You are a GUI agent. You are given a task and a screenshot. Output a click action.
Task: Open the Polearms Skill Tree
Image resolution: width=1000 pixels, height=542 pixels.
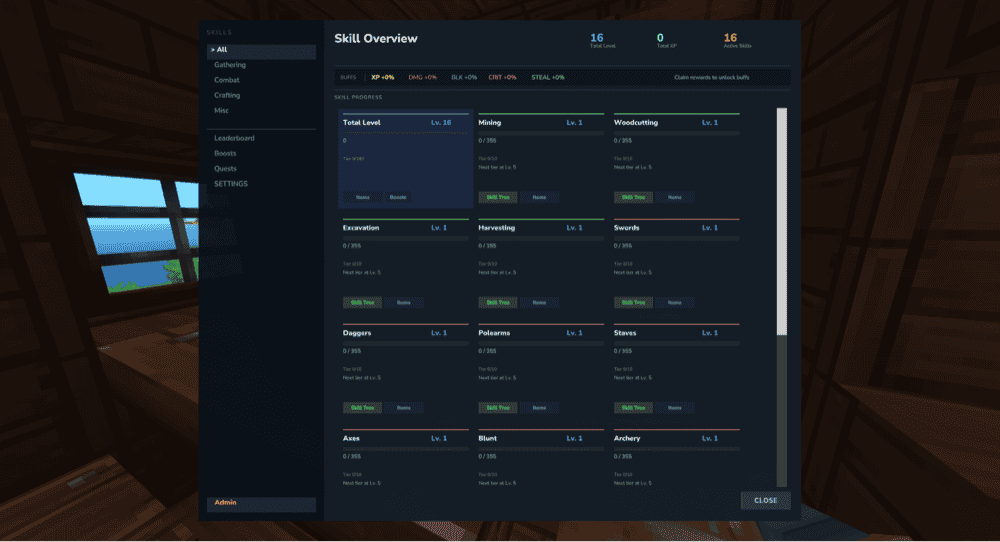point(497,408)
